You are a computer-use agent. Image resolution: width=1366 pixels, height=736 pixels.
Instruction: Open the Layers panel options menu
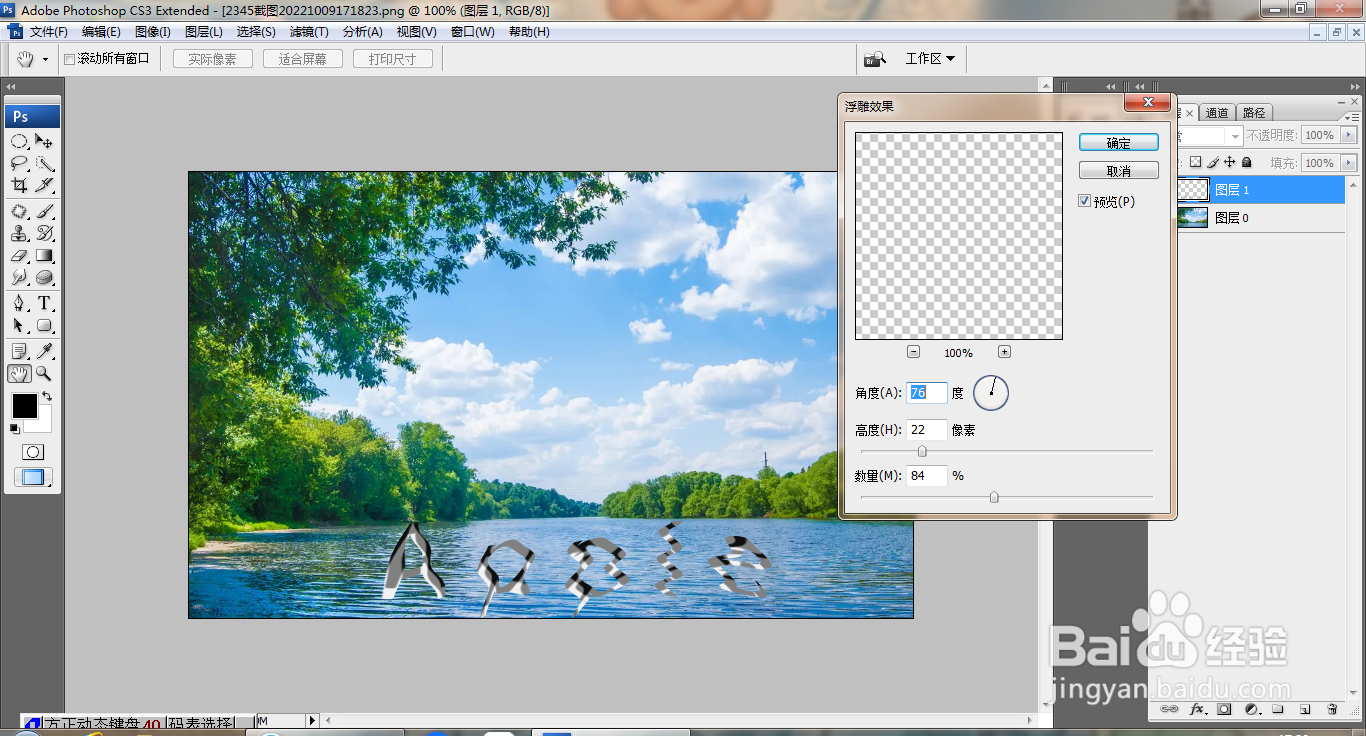[x=1350, y=117]
